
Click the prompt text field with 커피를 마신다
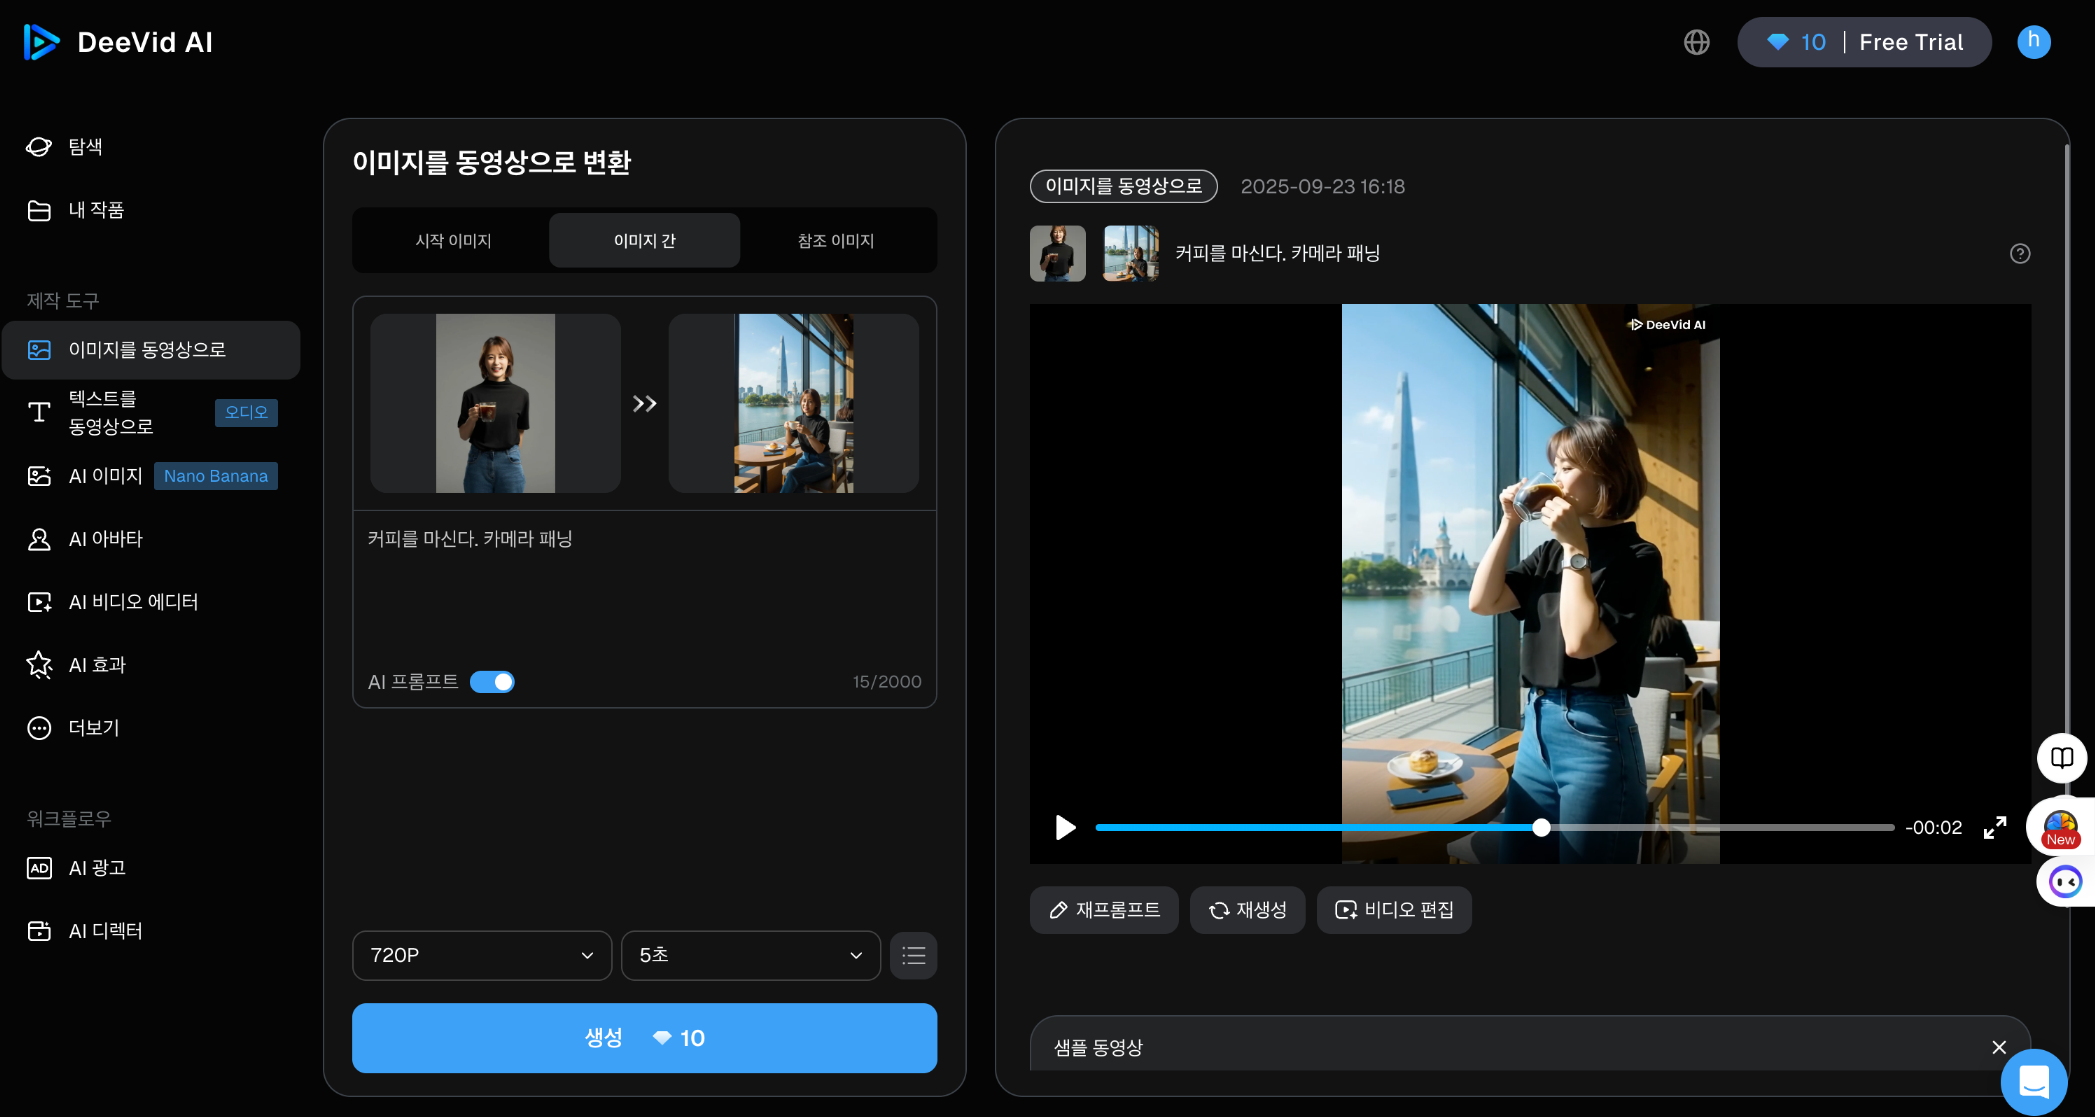point(644,590)
